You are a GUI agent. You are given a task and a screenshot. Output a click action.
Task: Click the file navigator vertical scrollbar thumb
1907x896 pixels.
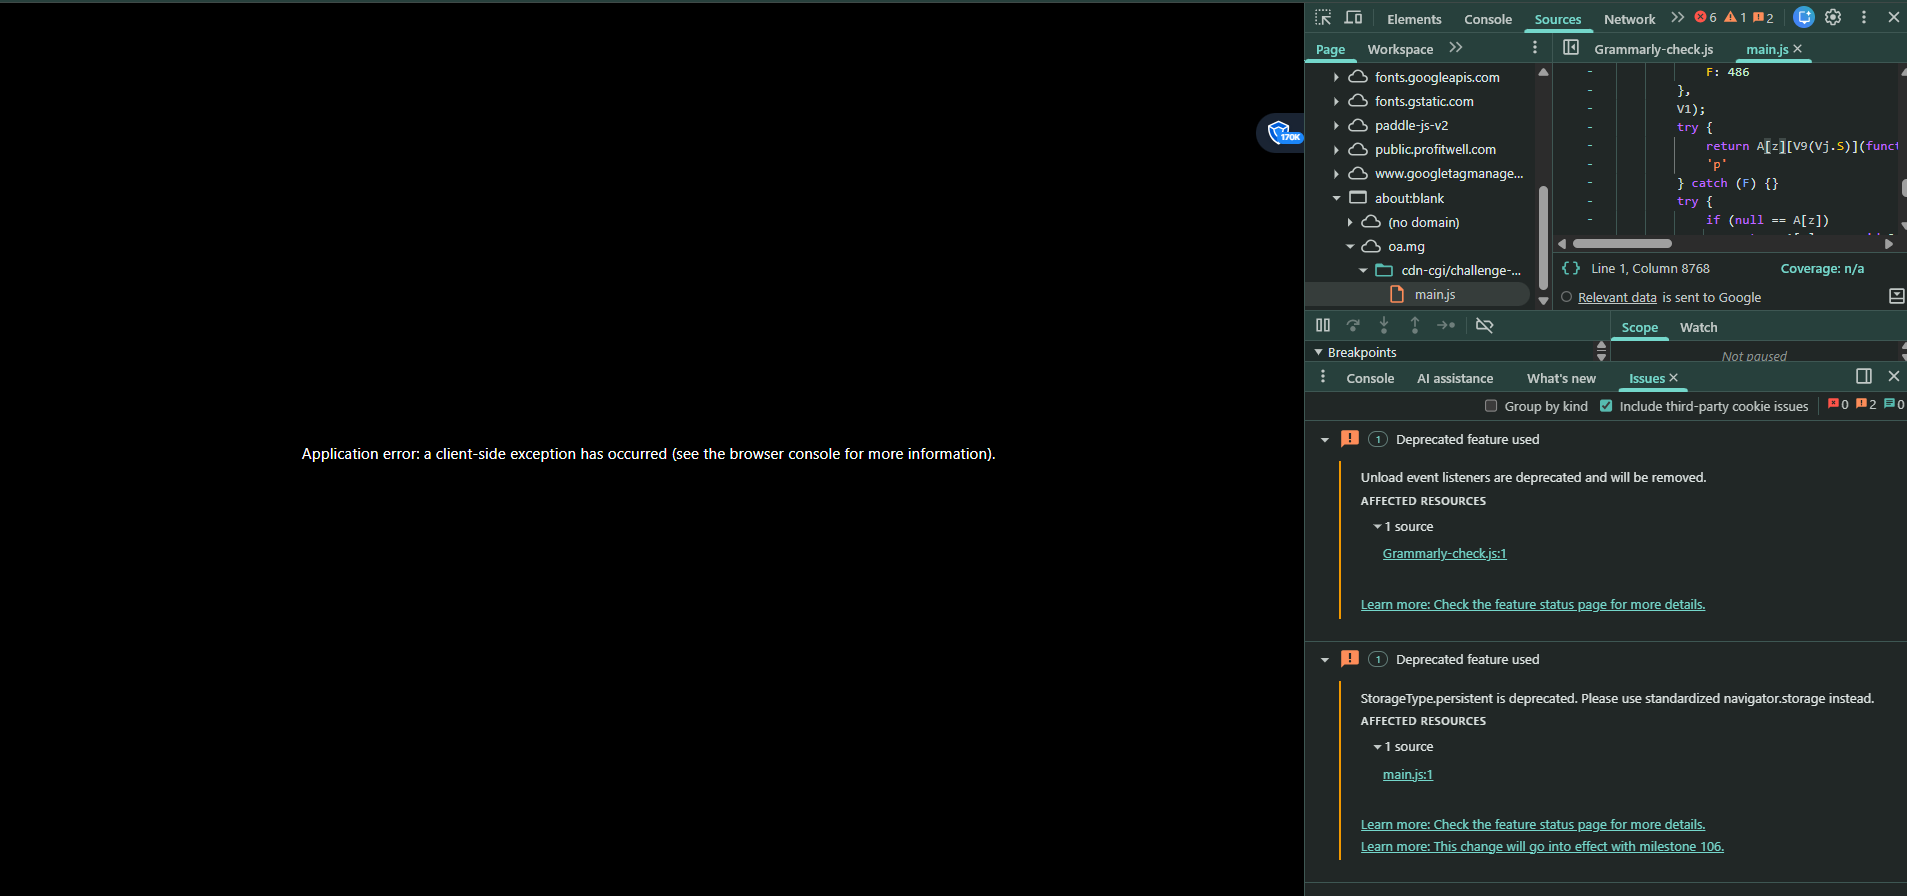pos(1543,238)
